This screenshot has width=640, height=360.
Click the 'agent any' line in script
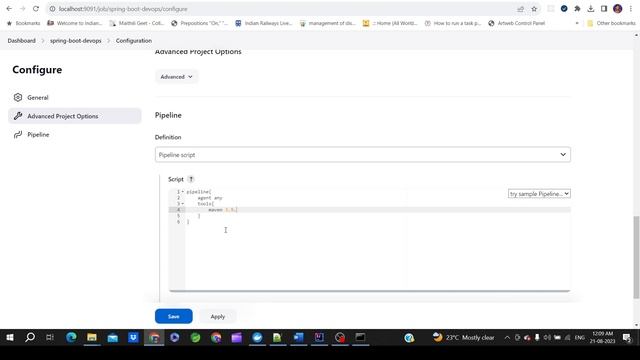[x=210, y=198]
